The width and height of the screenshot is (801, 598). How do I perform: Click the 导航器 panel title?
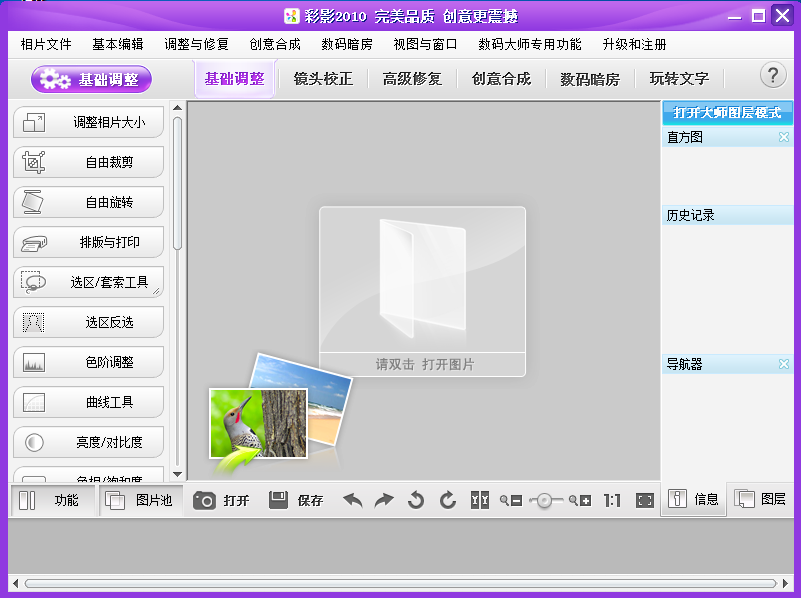pos(685,364)
